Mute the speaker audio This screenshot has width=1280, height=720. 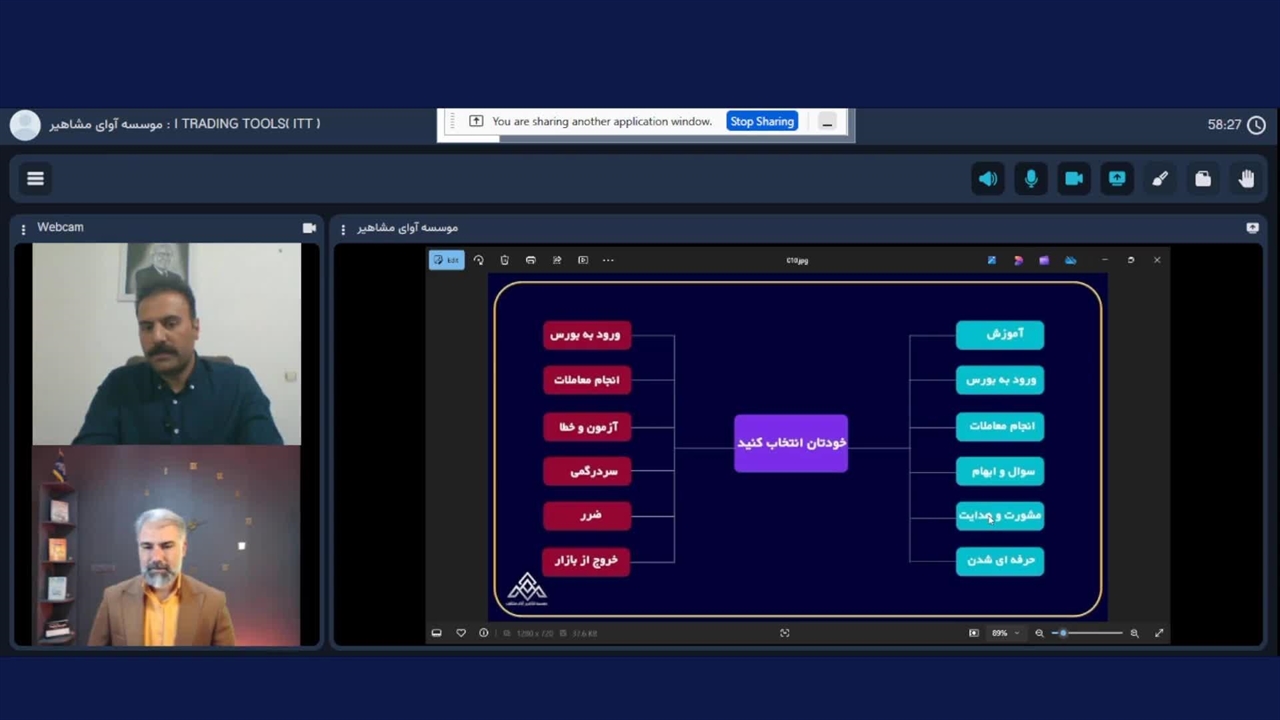click(988, 179)
